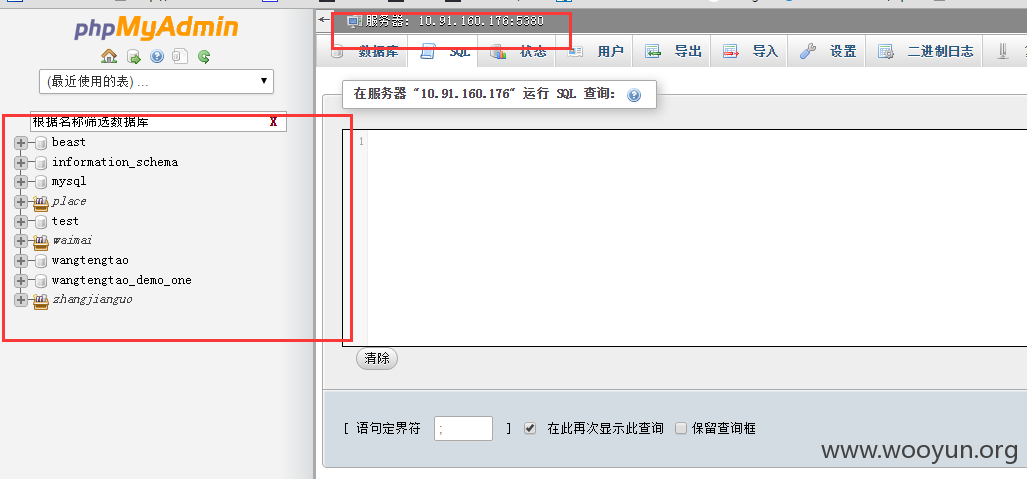Click information_schema database icon
This screenshot has height=479, width=1027.
click(x=41, y=163)
